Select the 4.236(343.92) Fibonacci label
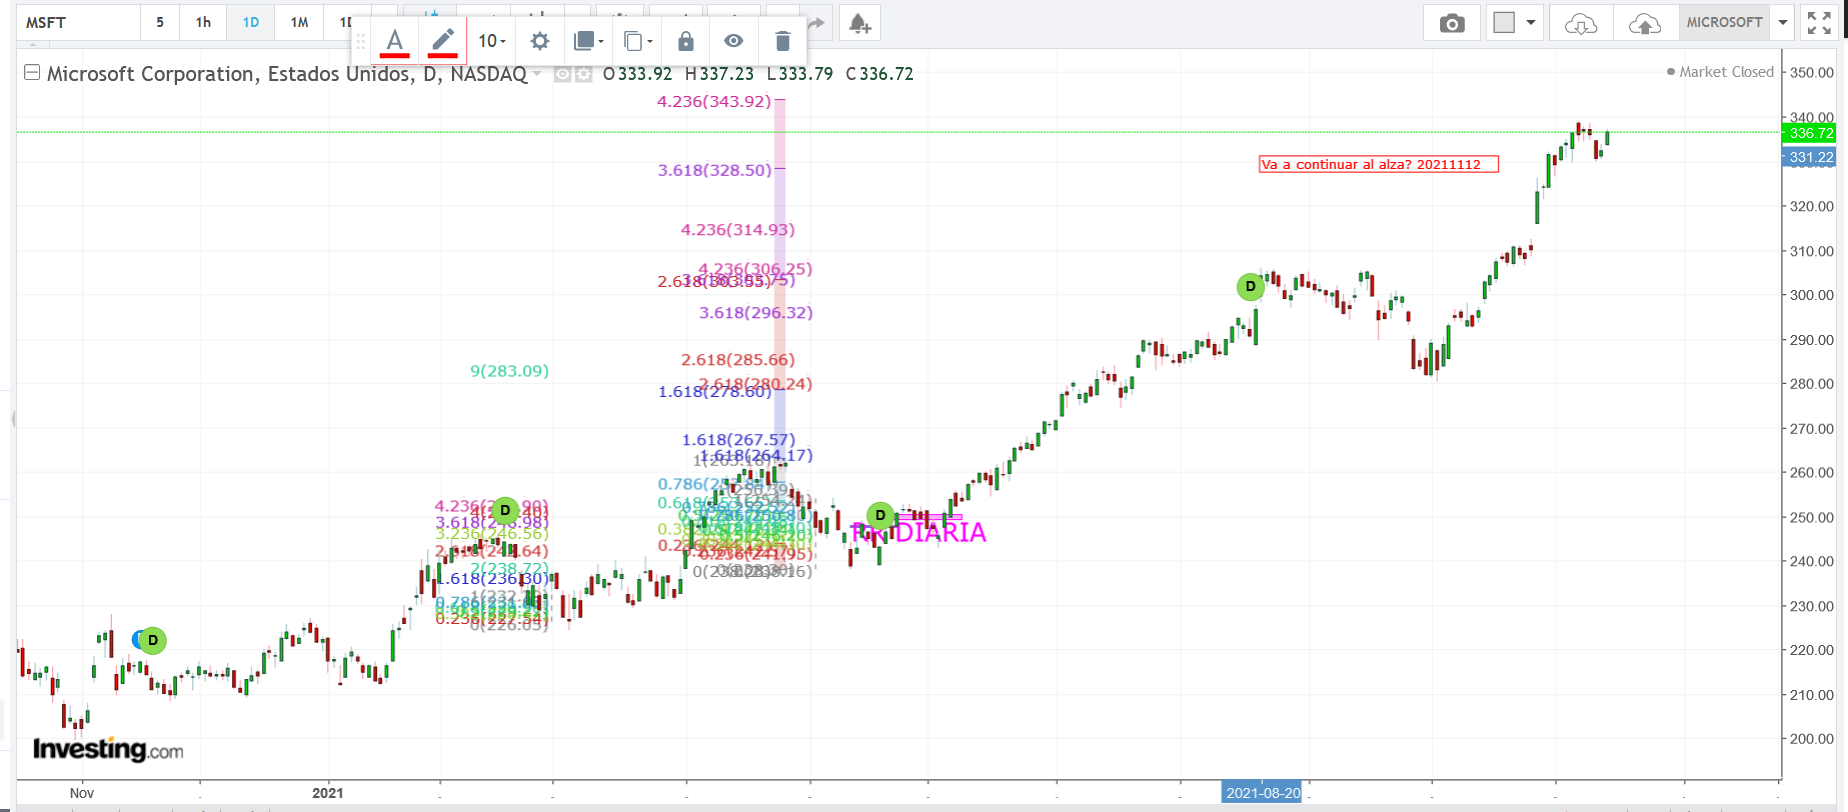The height and width of the screenshot is (812, 1848). [x=714, y=101]
